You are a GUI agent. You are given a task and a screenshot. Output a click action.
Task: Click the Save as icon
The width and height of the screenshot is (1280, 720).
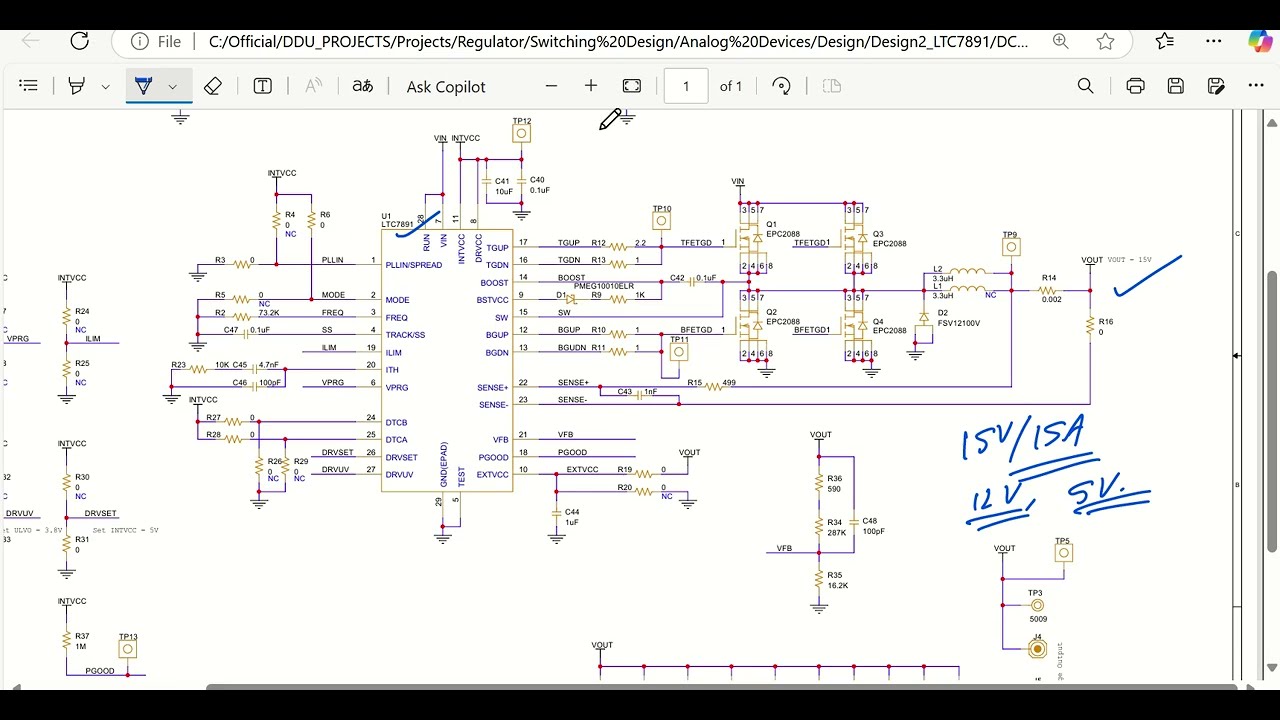pos(1216,86)
